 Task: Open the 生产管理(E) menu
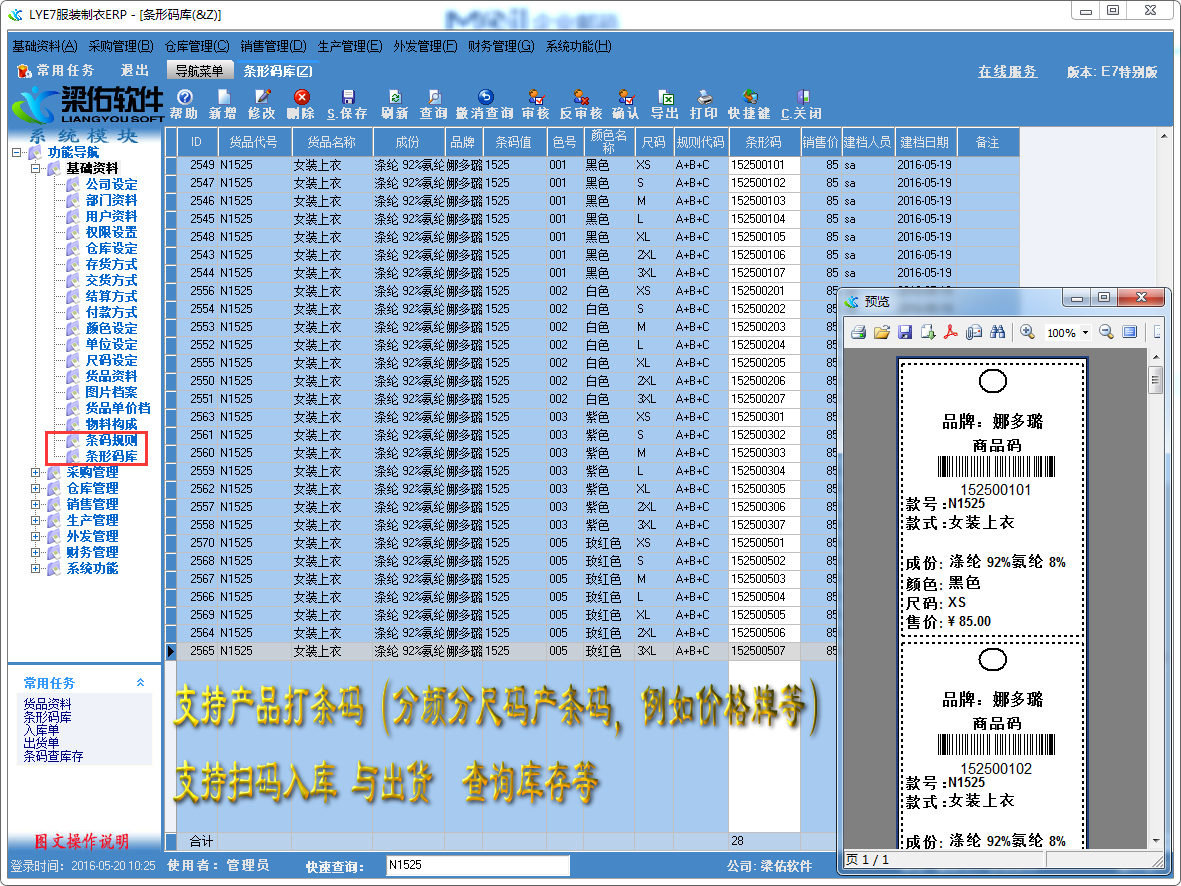349,46
